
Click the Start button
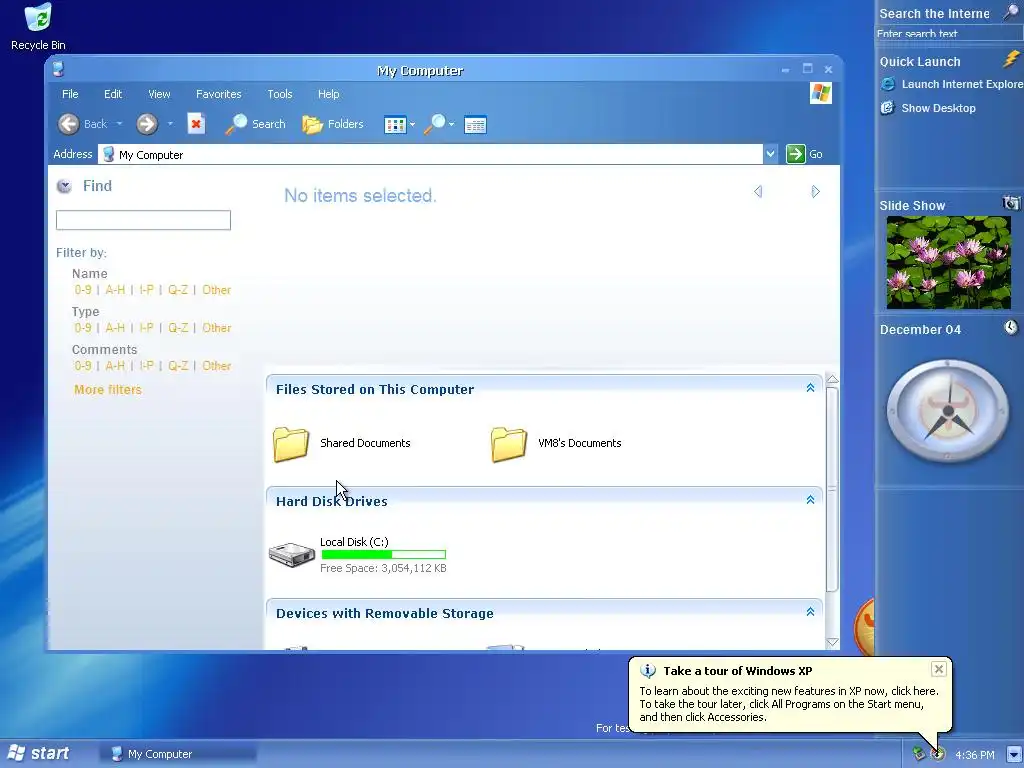click(38, 754)
